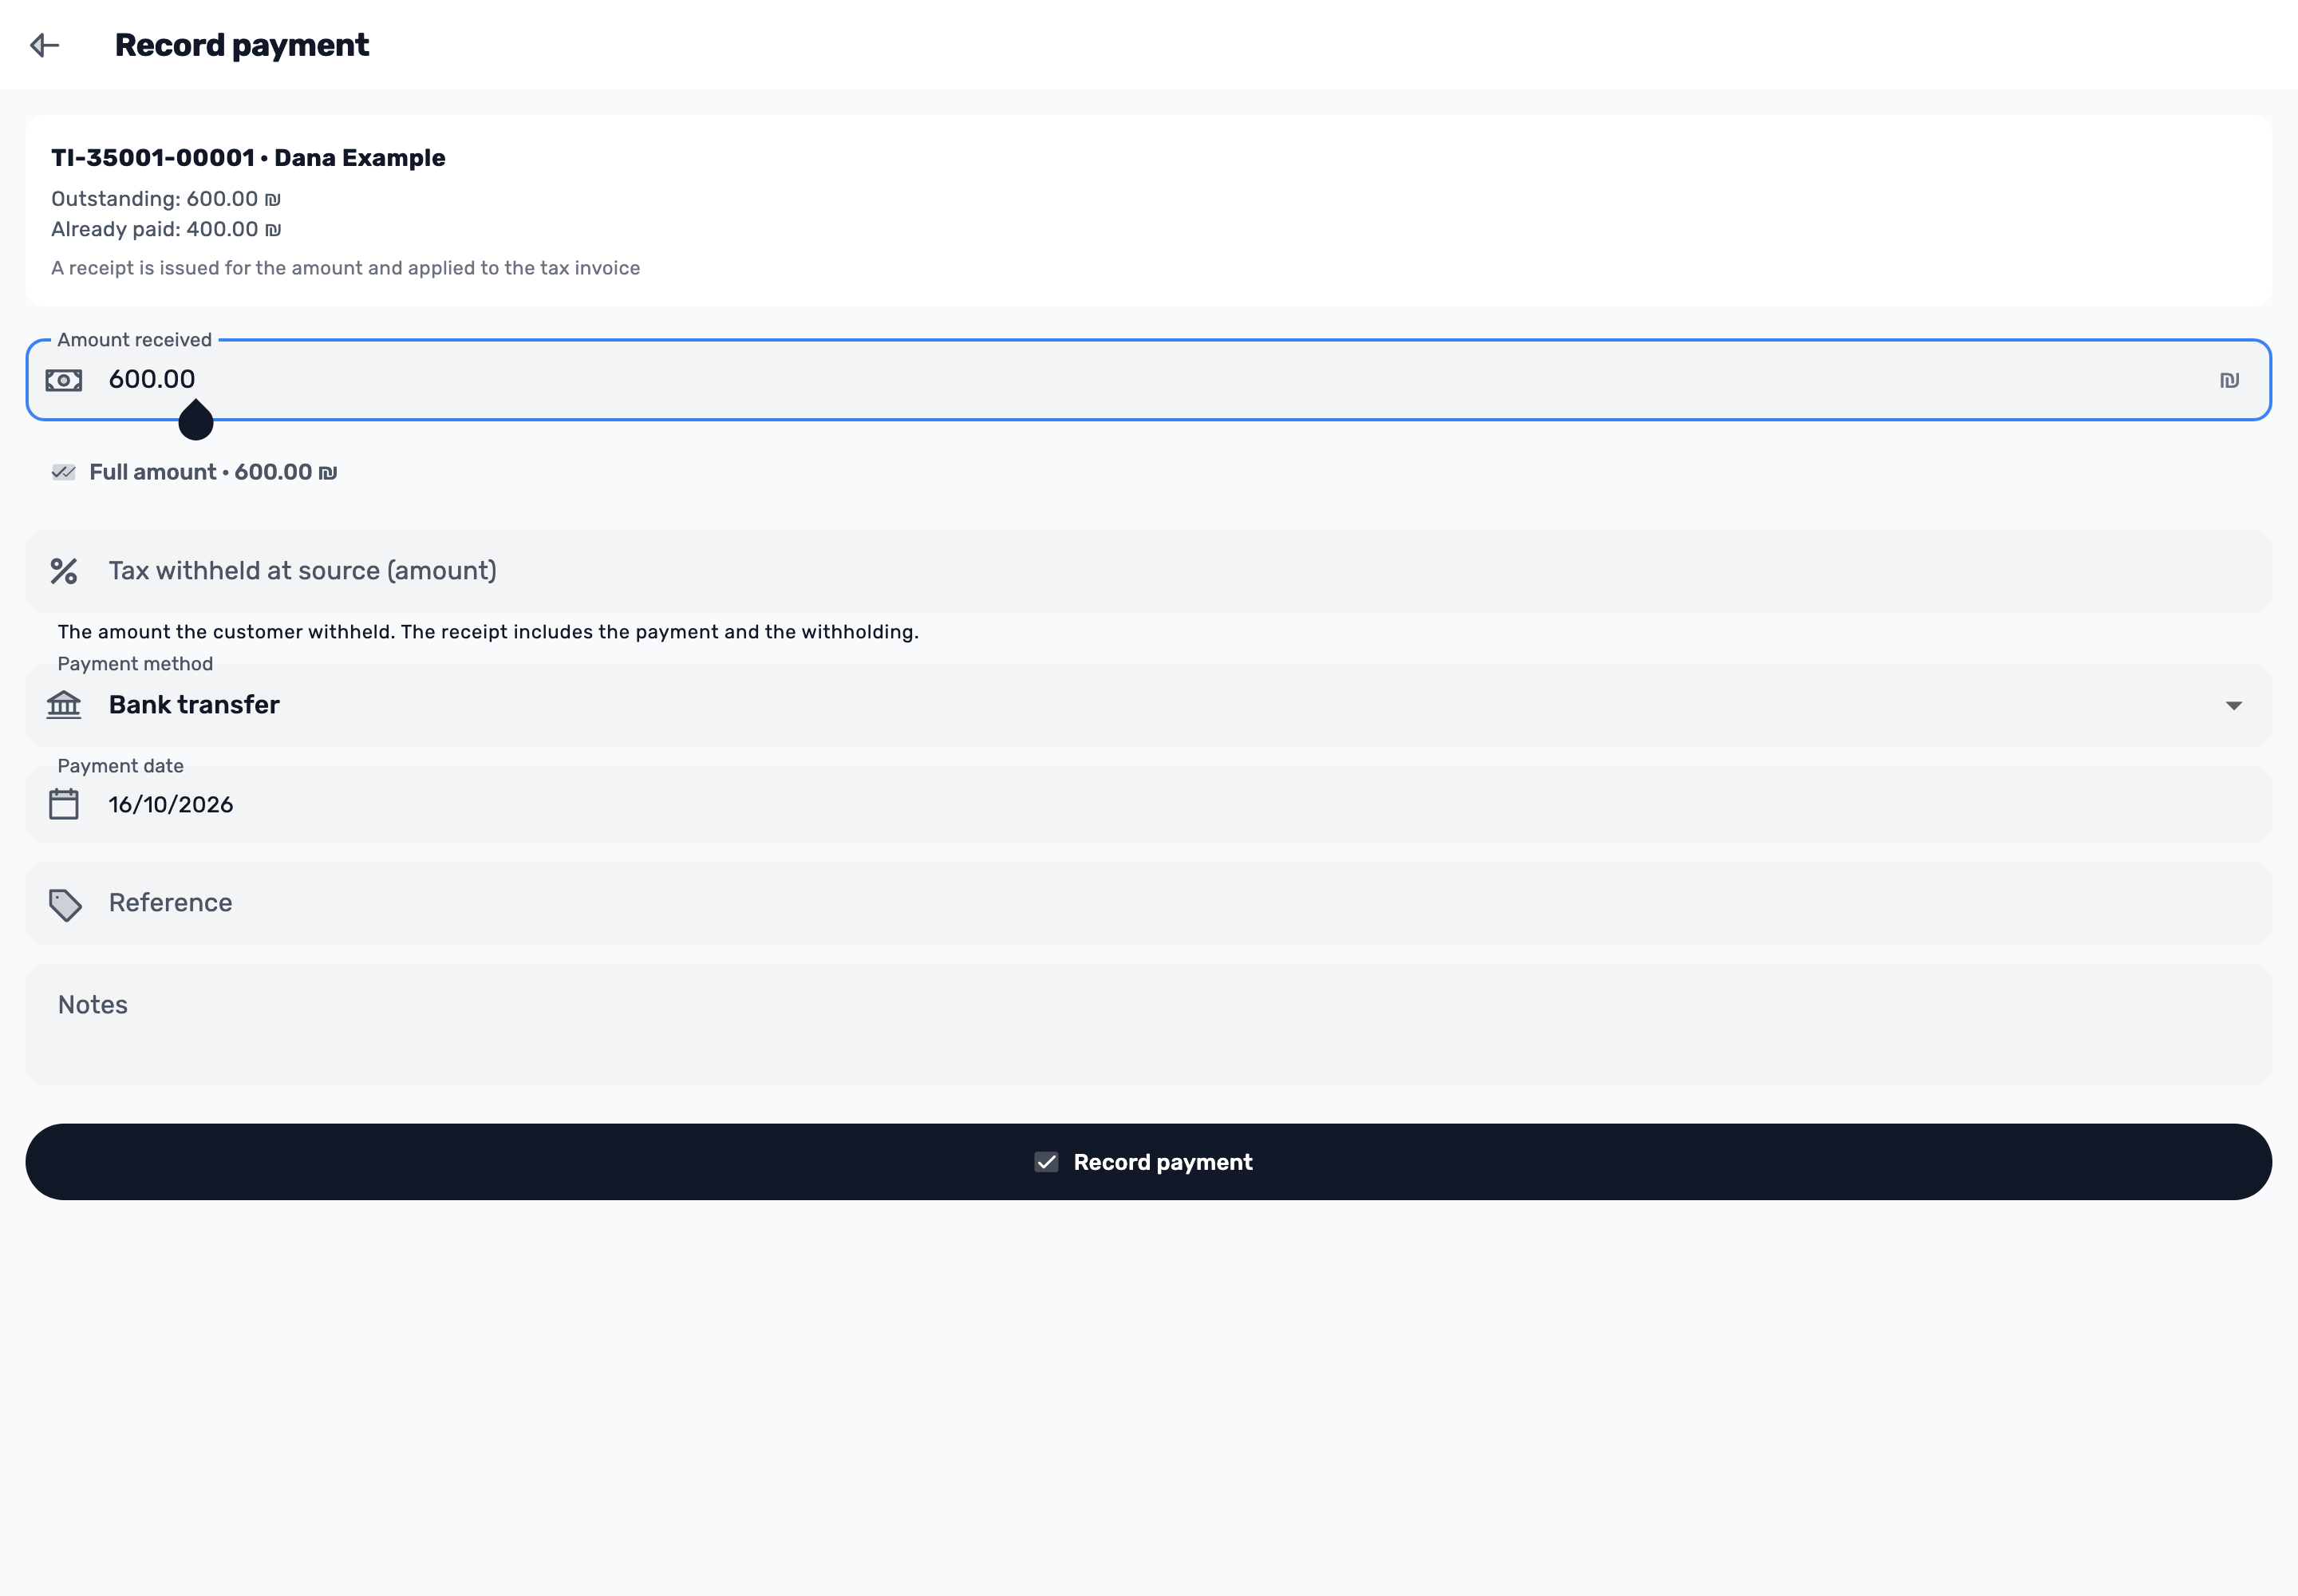Click the text cursor handle under amount

tap(196, 420)
